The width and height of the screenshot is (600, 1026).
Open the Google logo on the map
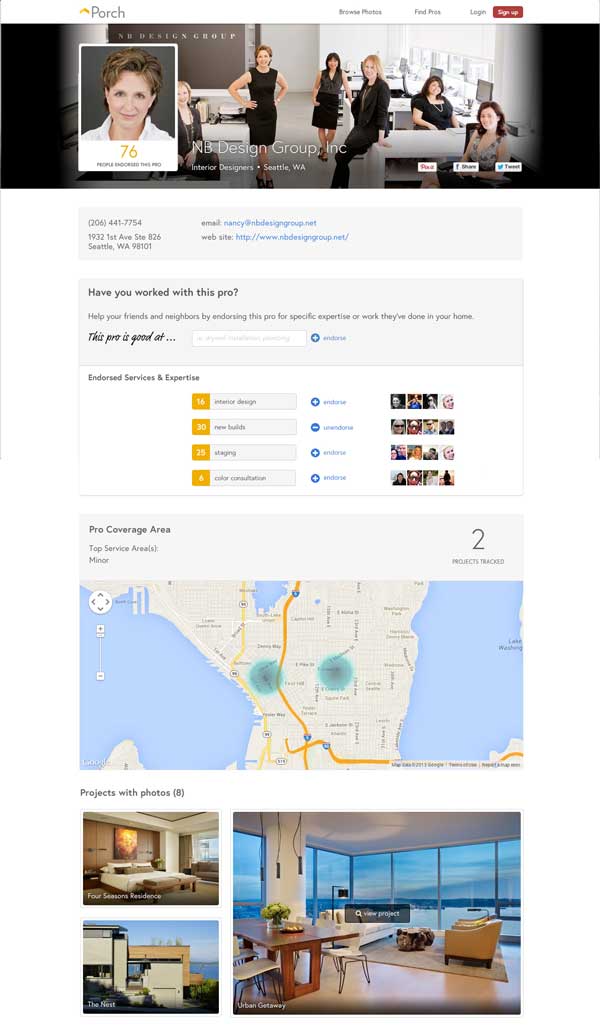click(96, 762)
